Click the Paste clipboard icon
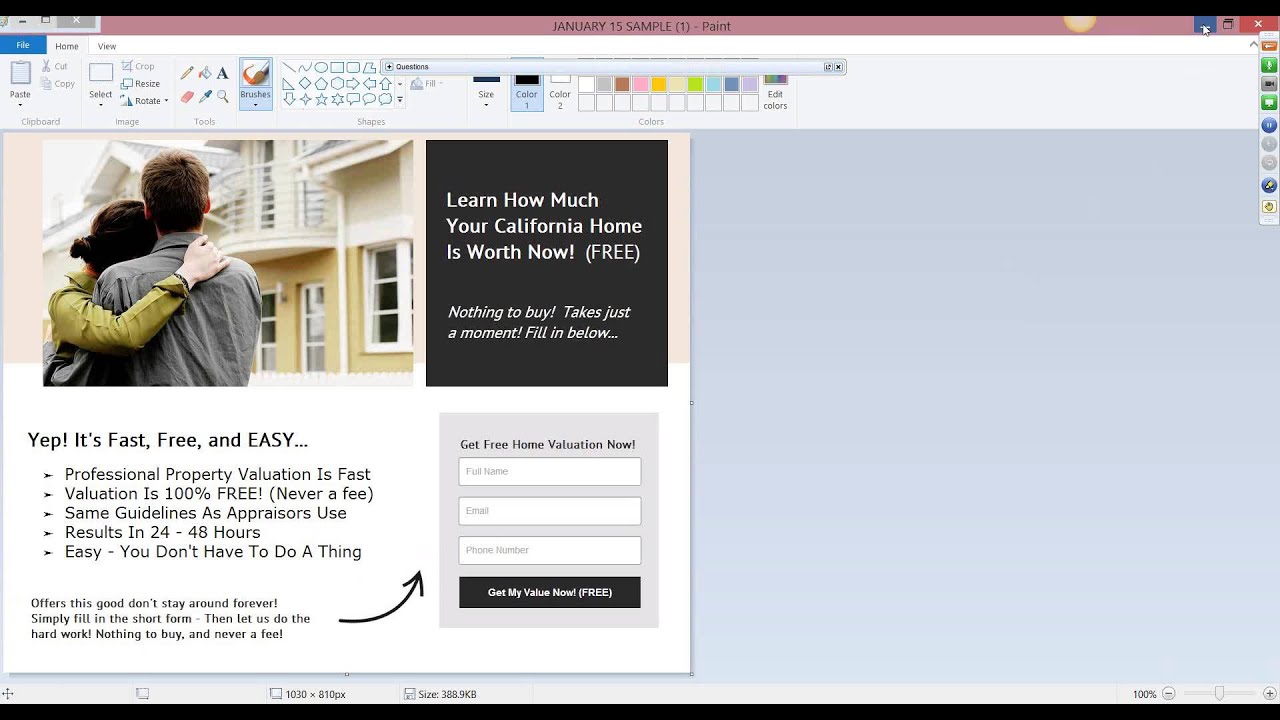Viewport: 1280px width, 720px height. (20, 73)
